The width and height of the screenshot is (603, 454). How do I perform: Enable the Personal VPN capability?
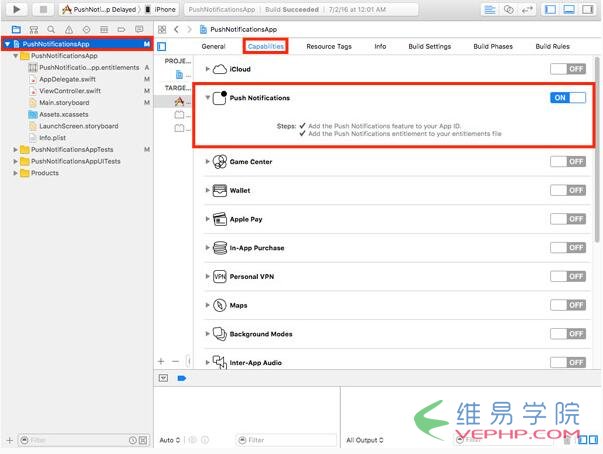coord(568,276)
